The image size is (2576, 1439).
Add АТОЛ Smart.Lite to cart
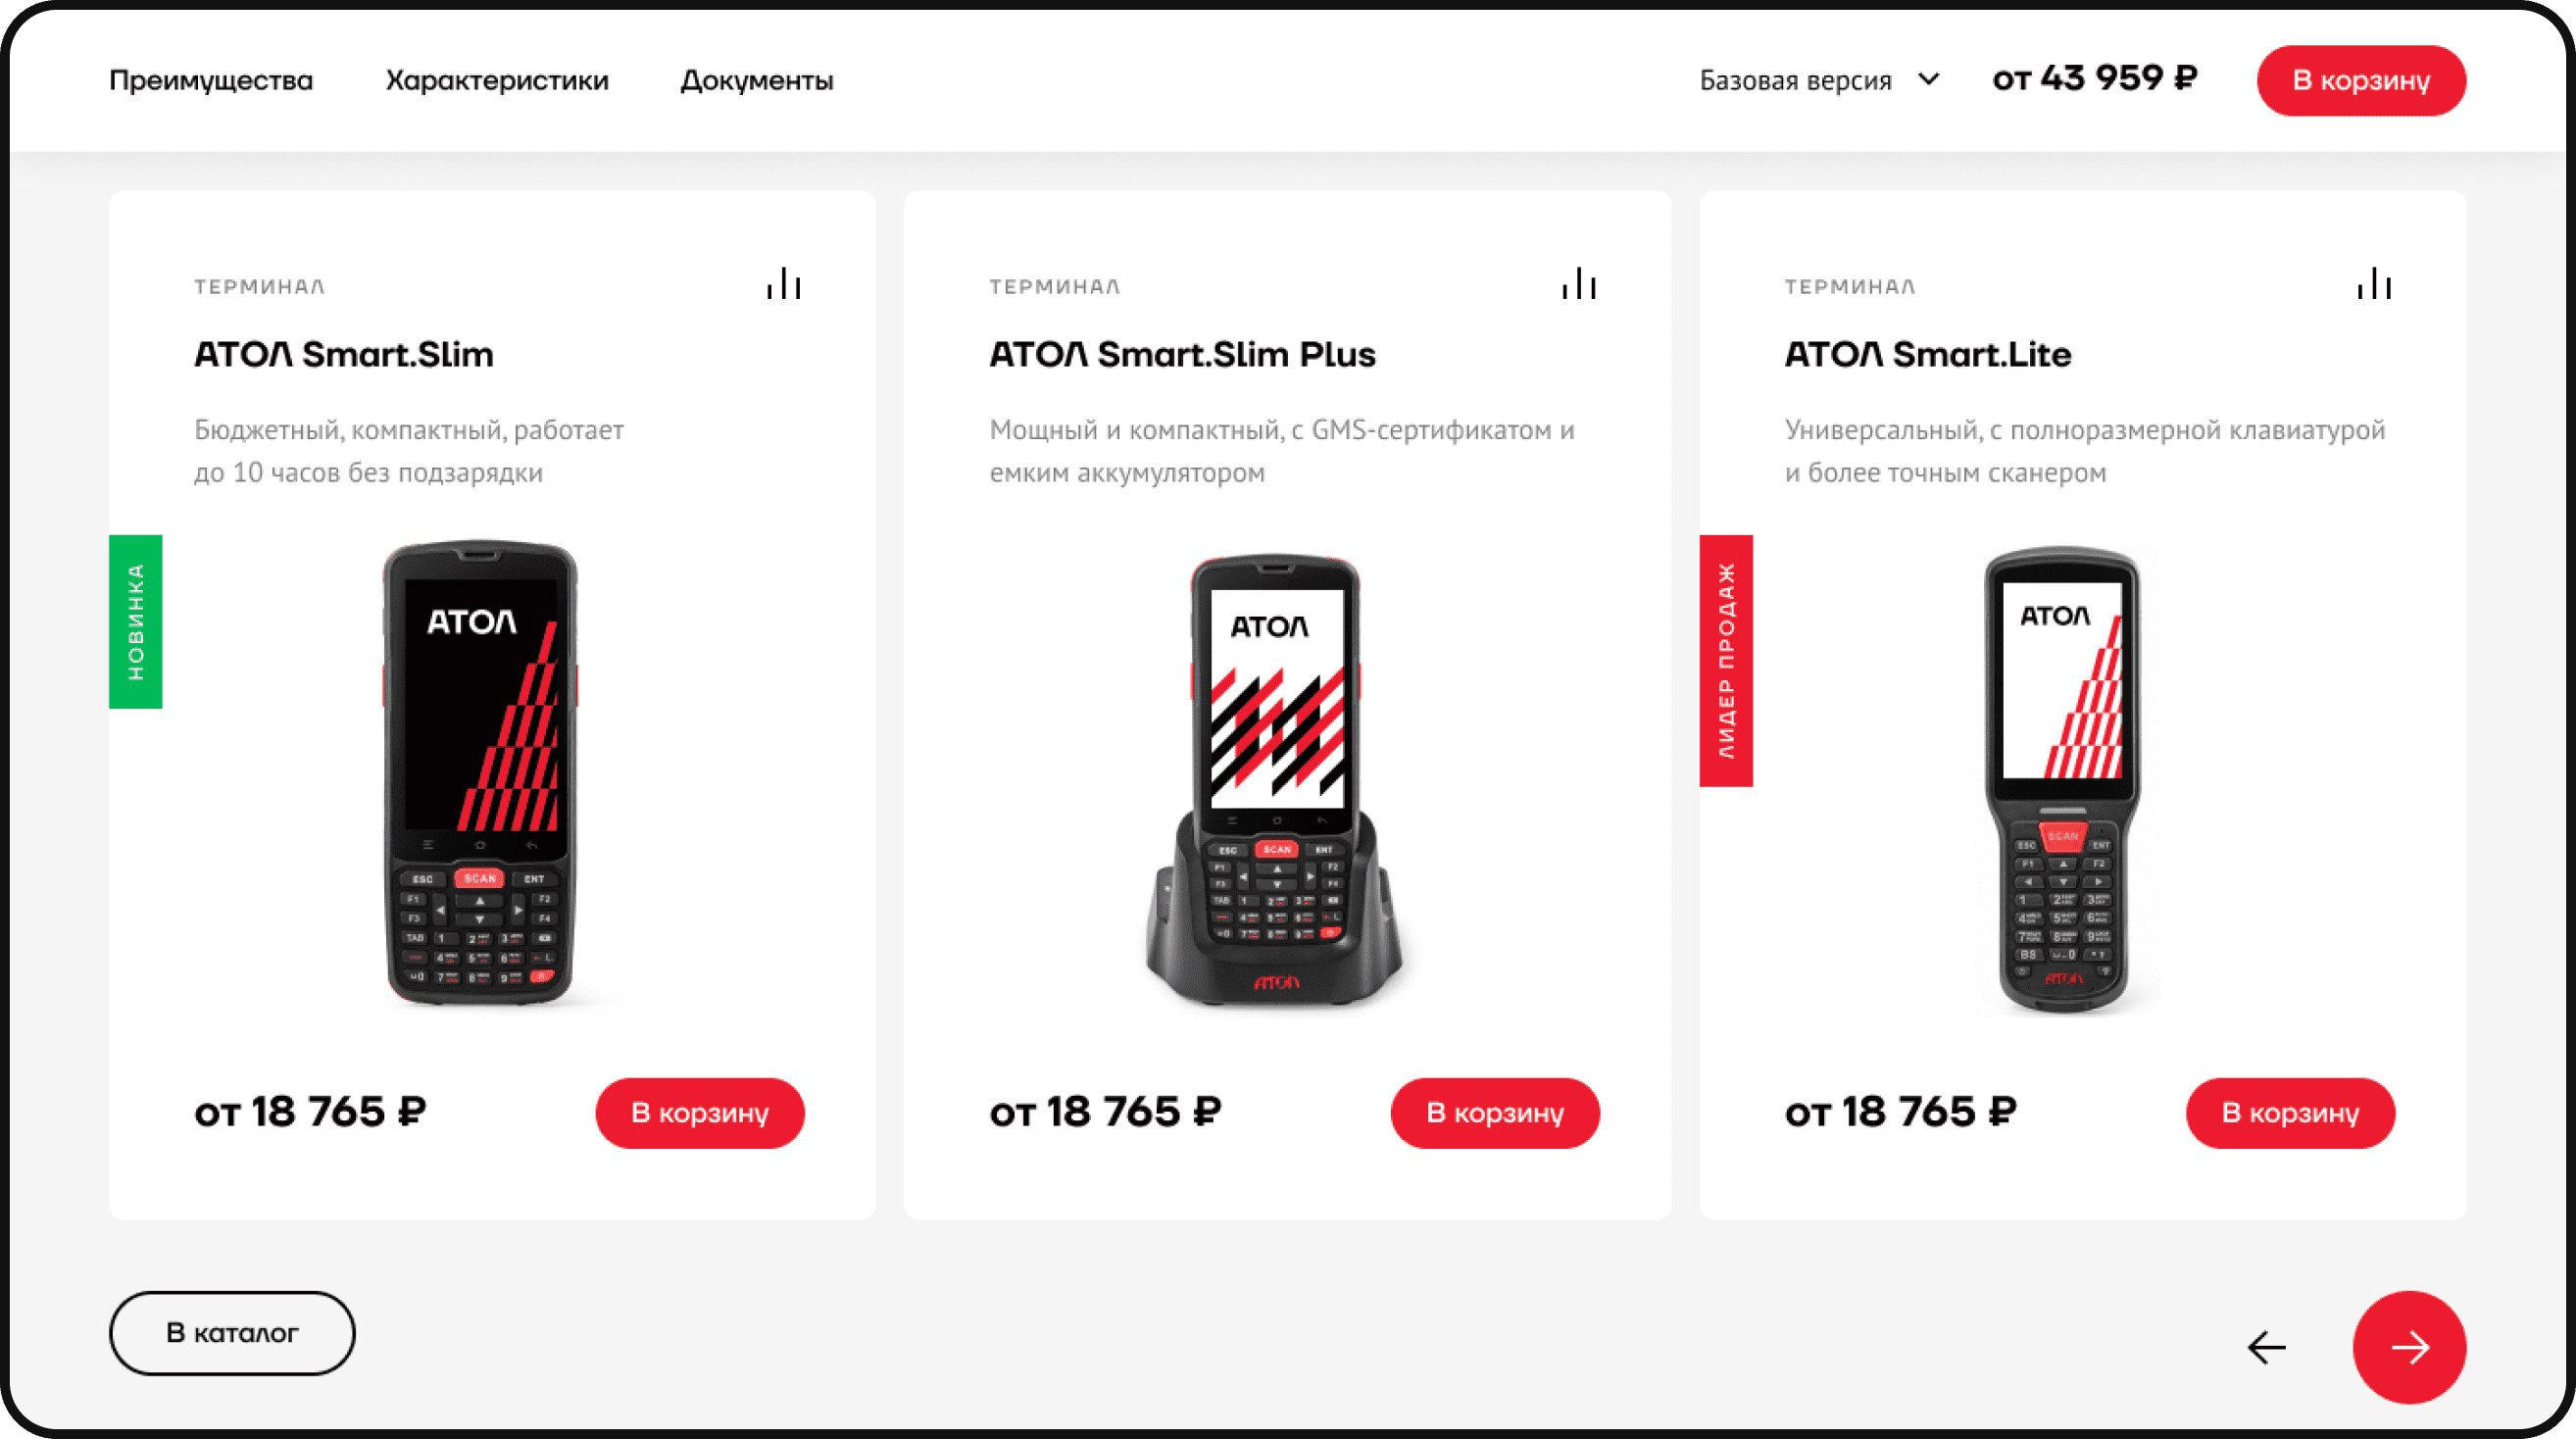tap(2290, 1112)
